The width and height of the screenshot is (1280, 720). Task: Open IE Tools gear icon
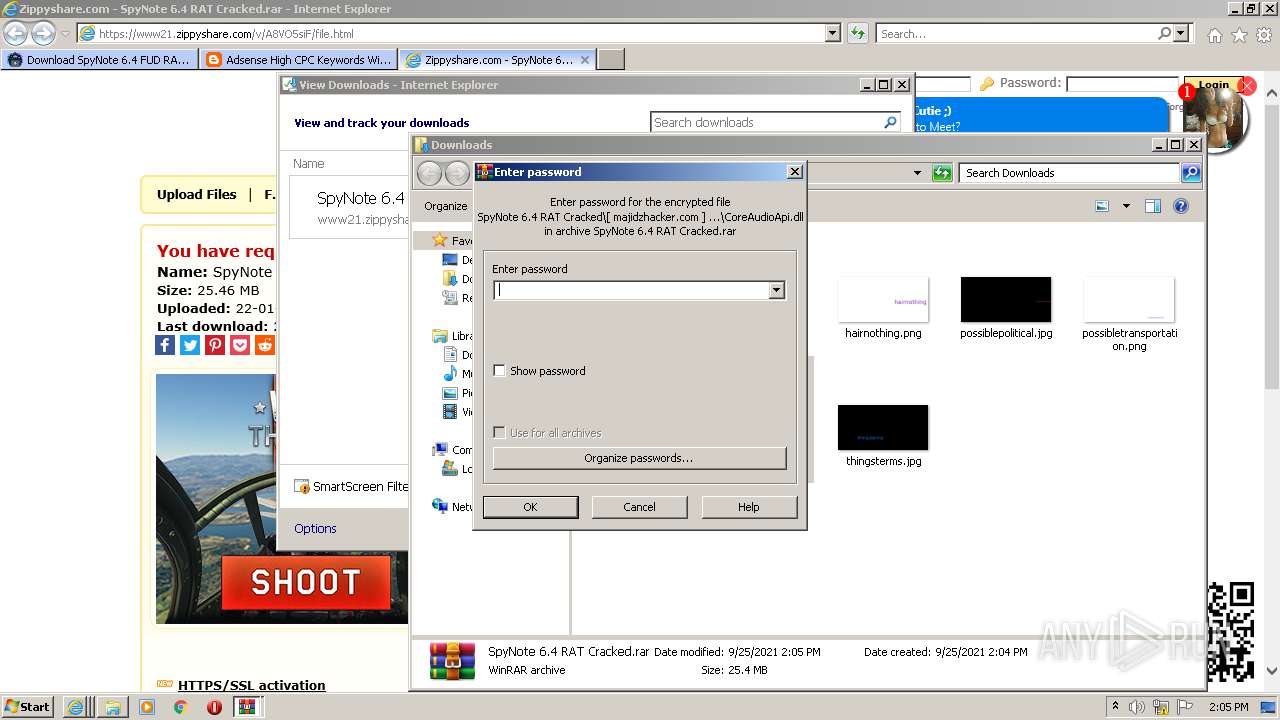click(1264, 35)
